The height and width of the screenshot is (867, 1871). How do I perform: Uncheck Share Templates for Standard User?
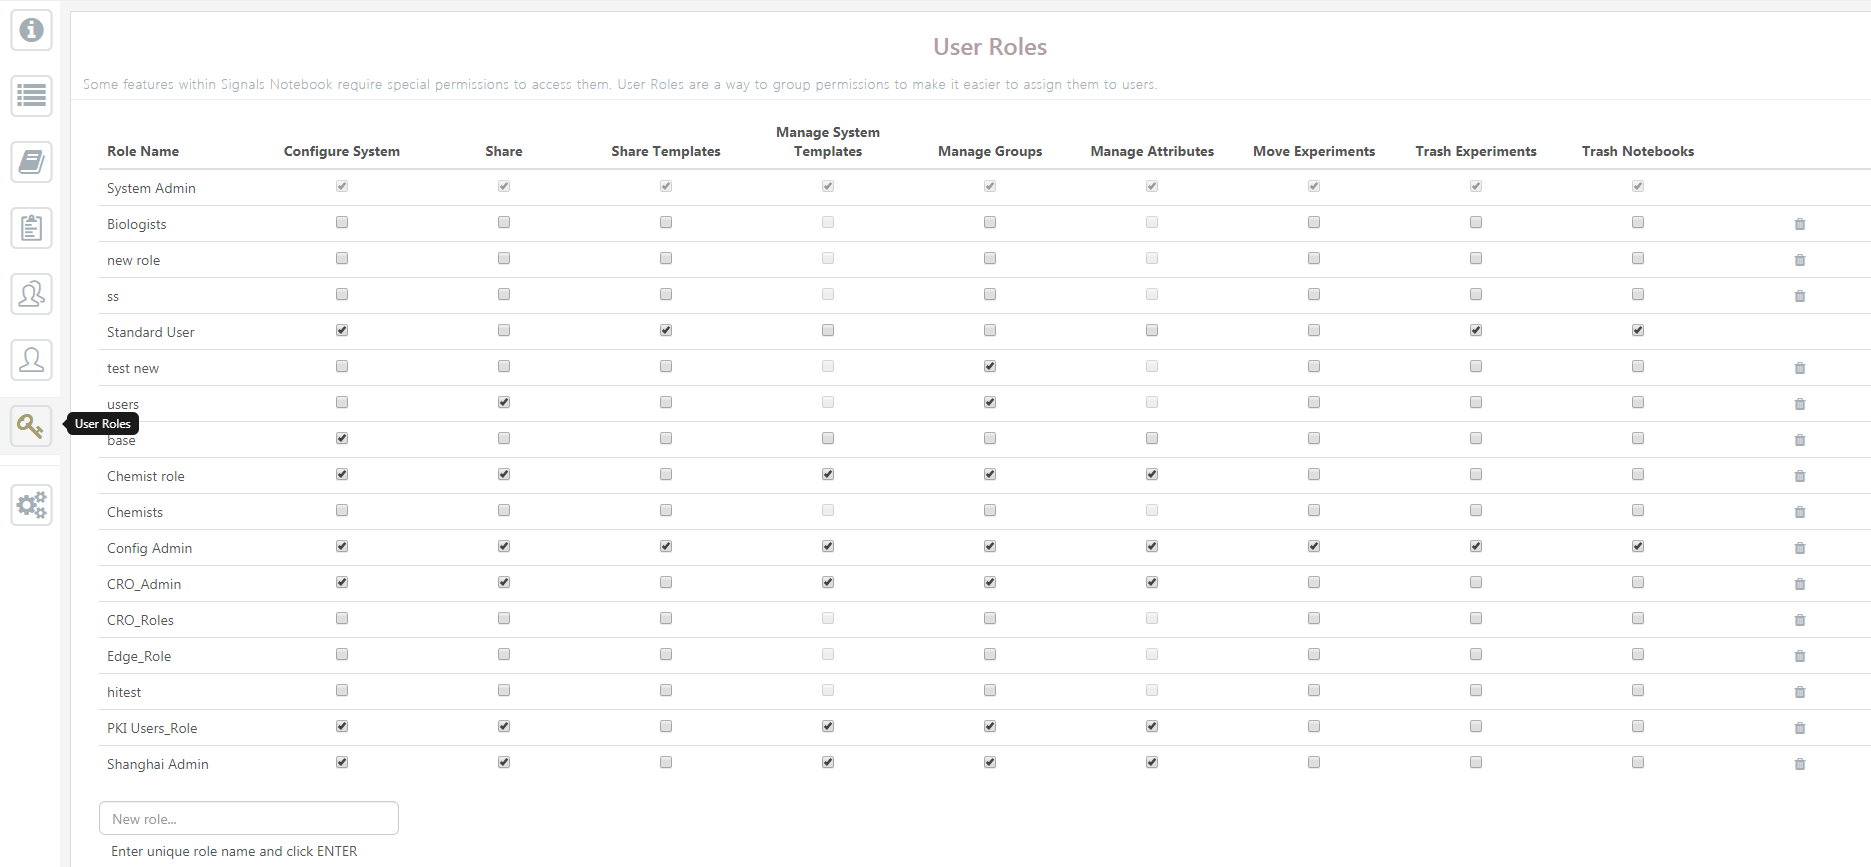pos(666,330)
